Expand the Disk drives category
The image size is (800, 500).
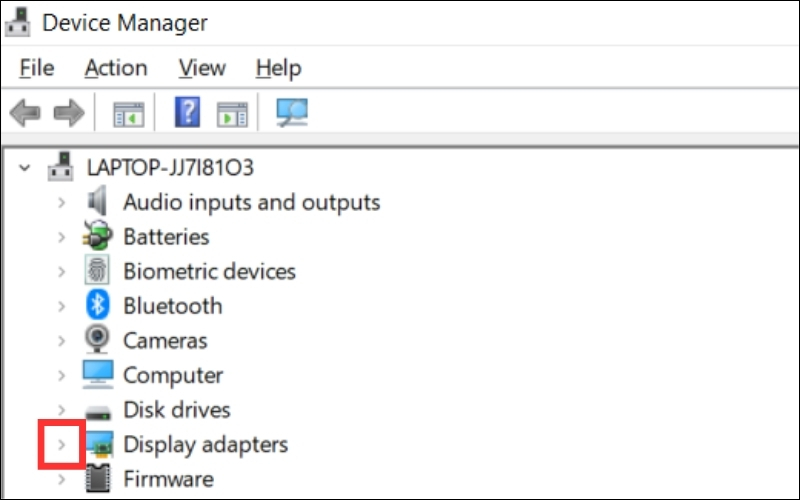coord(61,410)
